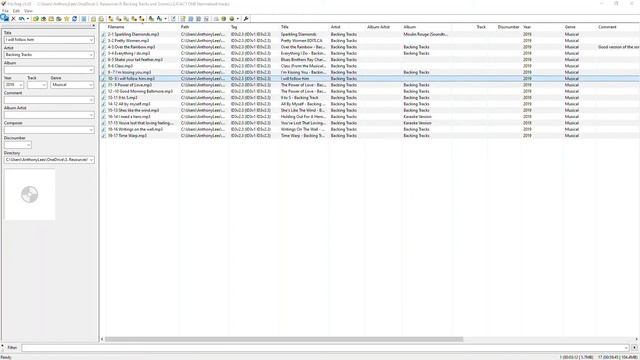Viewport: 640px width, 360px height.
Task: Expand the Title field dropdown
Action: 91,40
